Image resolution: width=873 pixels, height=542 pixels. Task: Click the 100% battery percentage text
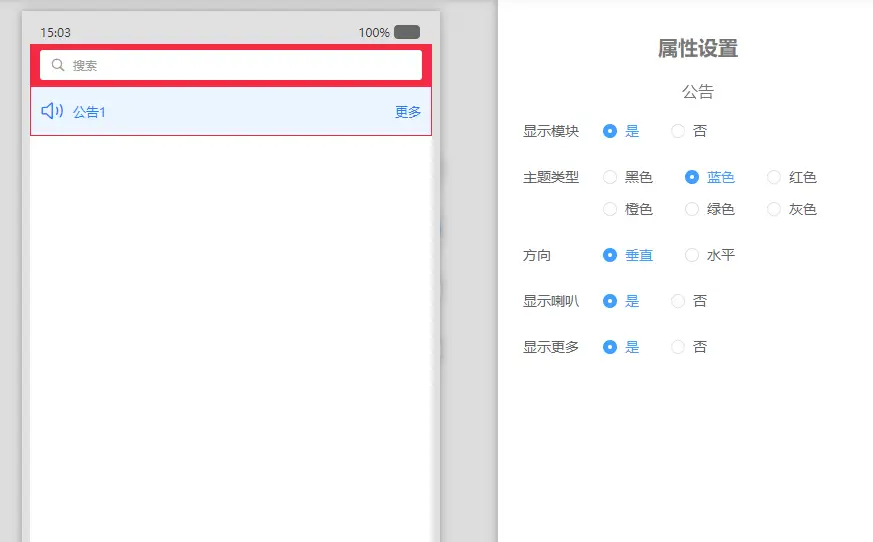point(374,33)
